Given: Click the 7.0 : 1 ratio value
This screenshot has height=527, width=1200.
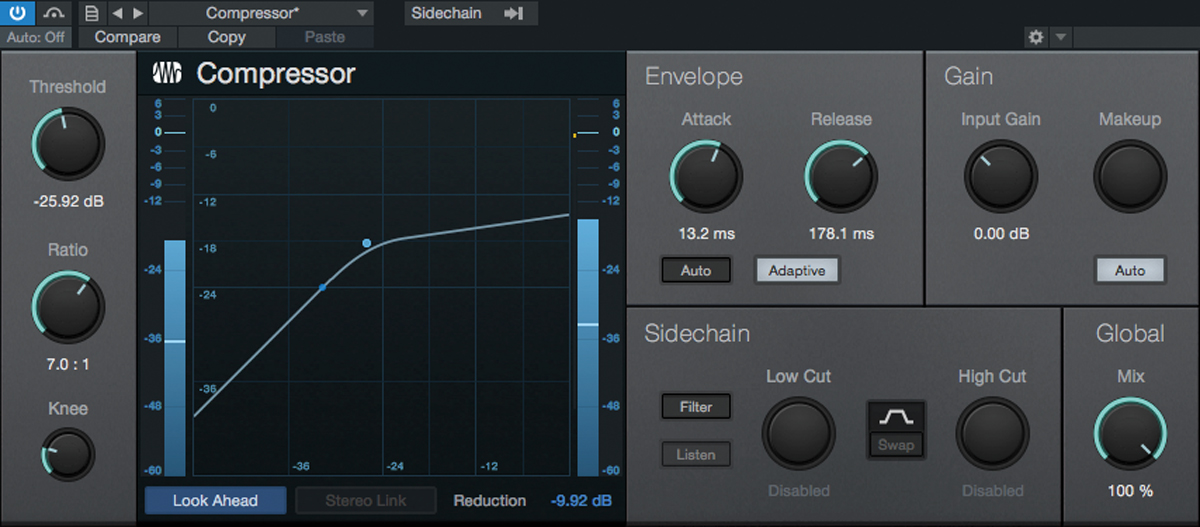Looking at the screenshot, I should click(x=68, y=364).
